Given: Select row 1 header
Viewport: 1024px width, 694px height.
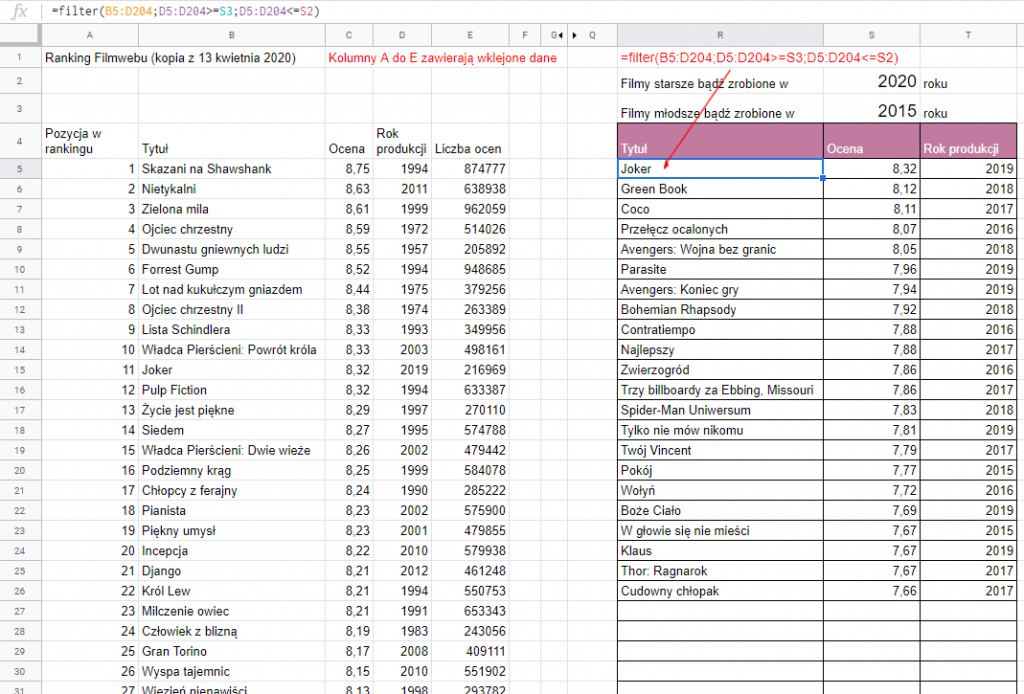Looking at the screenshot, I should coord(20,57).
